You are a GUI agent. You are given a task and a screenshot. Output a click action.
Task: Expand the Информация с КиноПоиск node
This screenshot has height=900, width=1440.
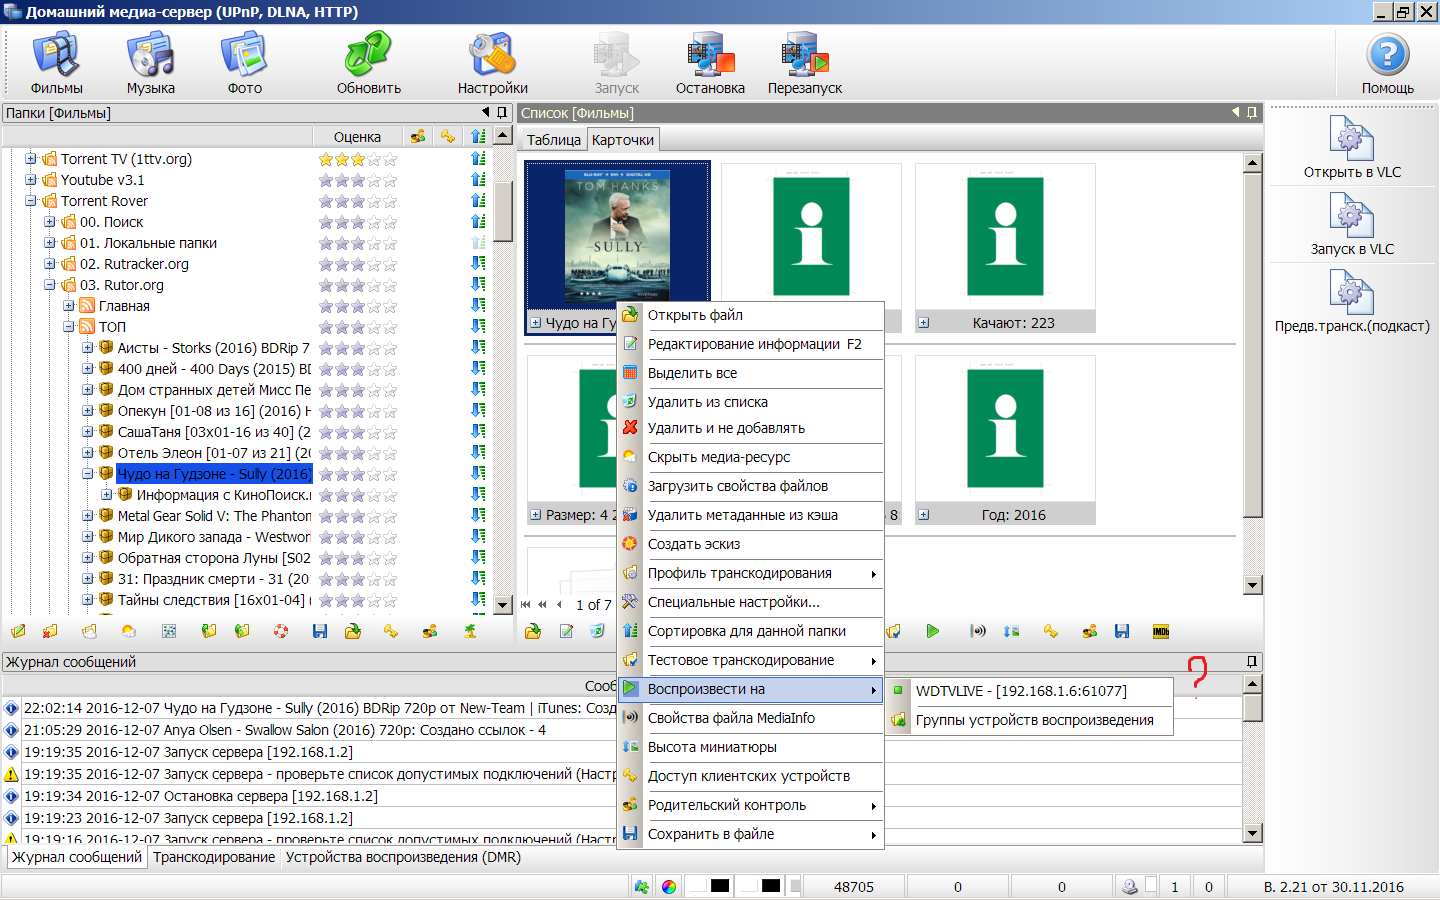tap(107, 495)
